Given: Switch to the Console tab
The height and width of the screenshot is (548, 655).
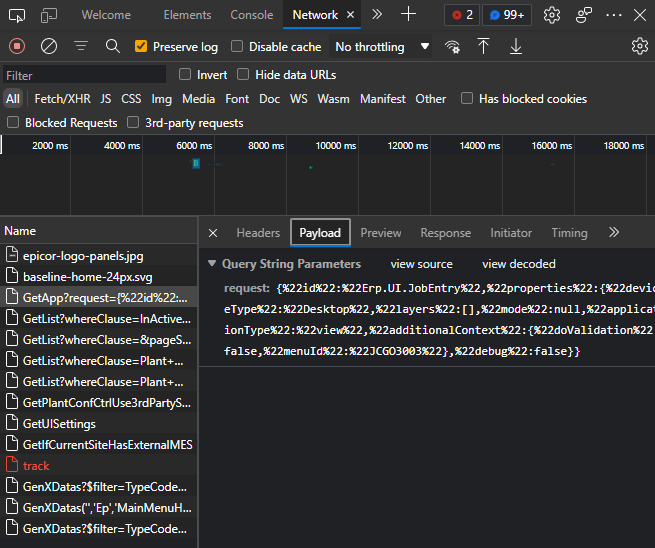Looking at the screenshot, I should 251,15.
